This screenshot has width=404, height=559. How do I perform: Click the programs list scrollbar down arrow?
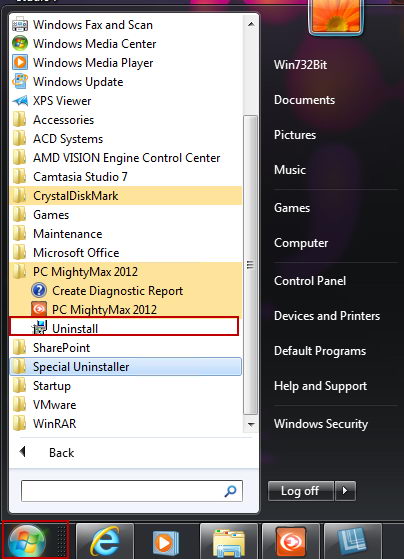(x=251, y=425)
